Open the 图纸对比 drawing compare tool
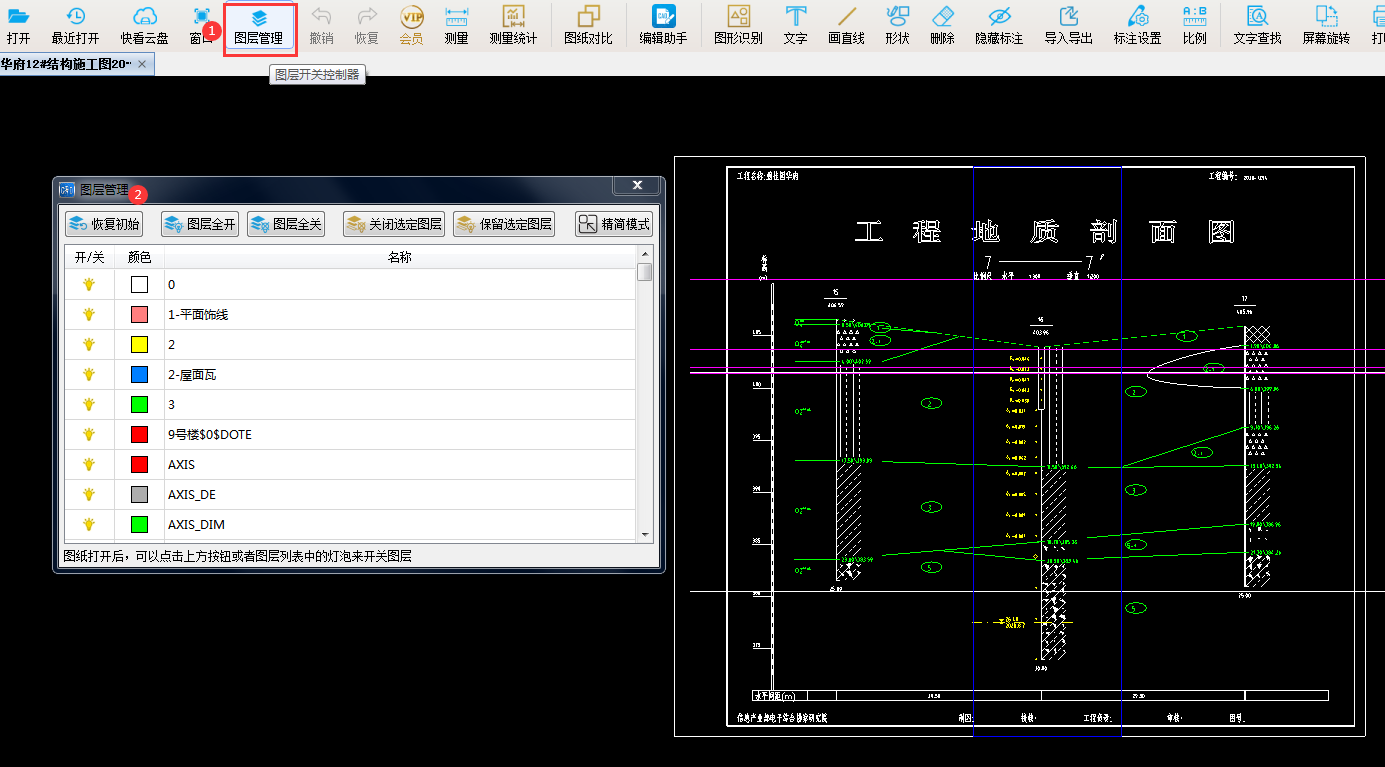The height and width of the screenshot is (767, 1385). tap(588, 25)
